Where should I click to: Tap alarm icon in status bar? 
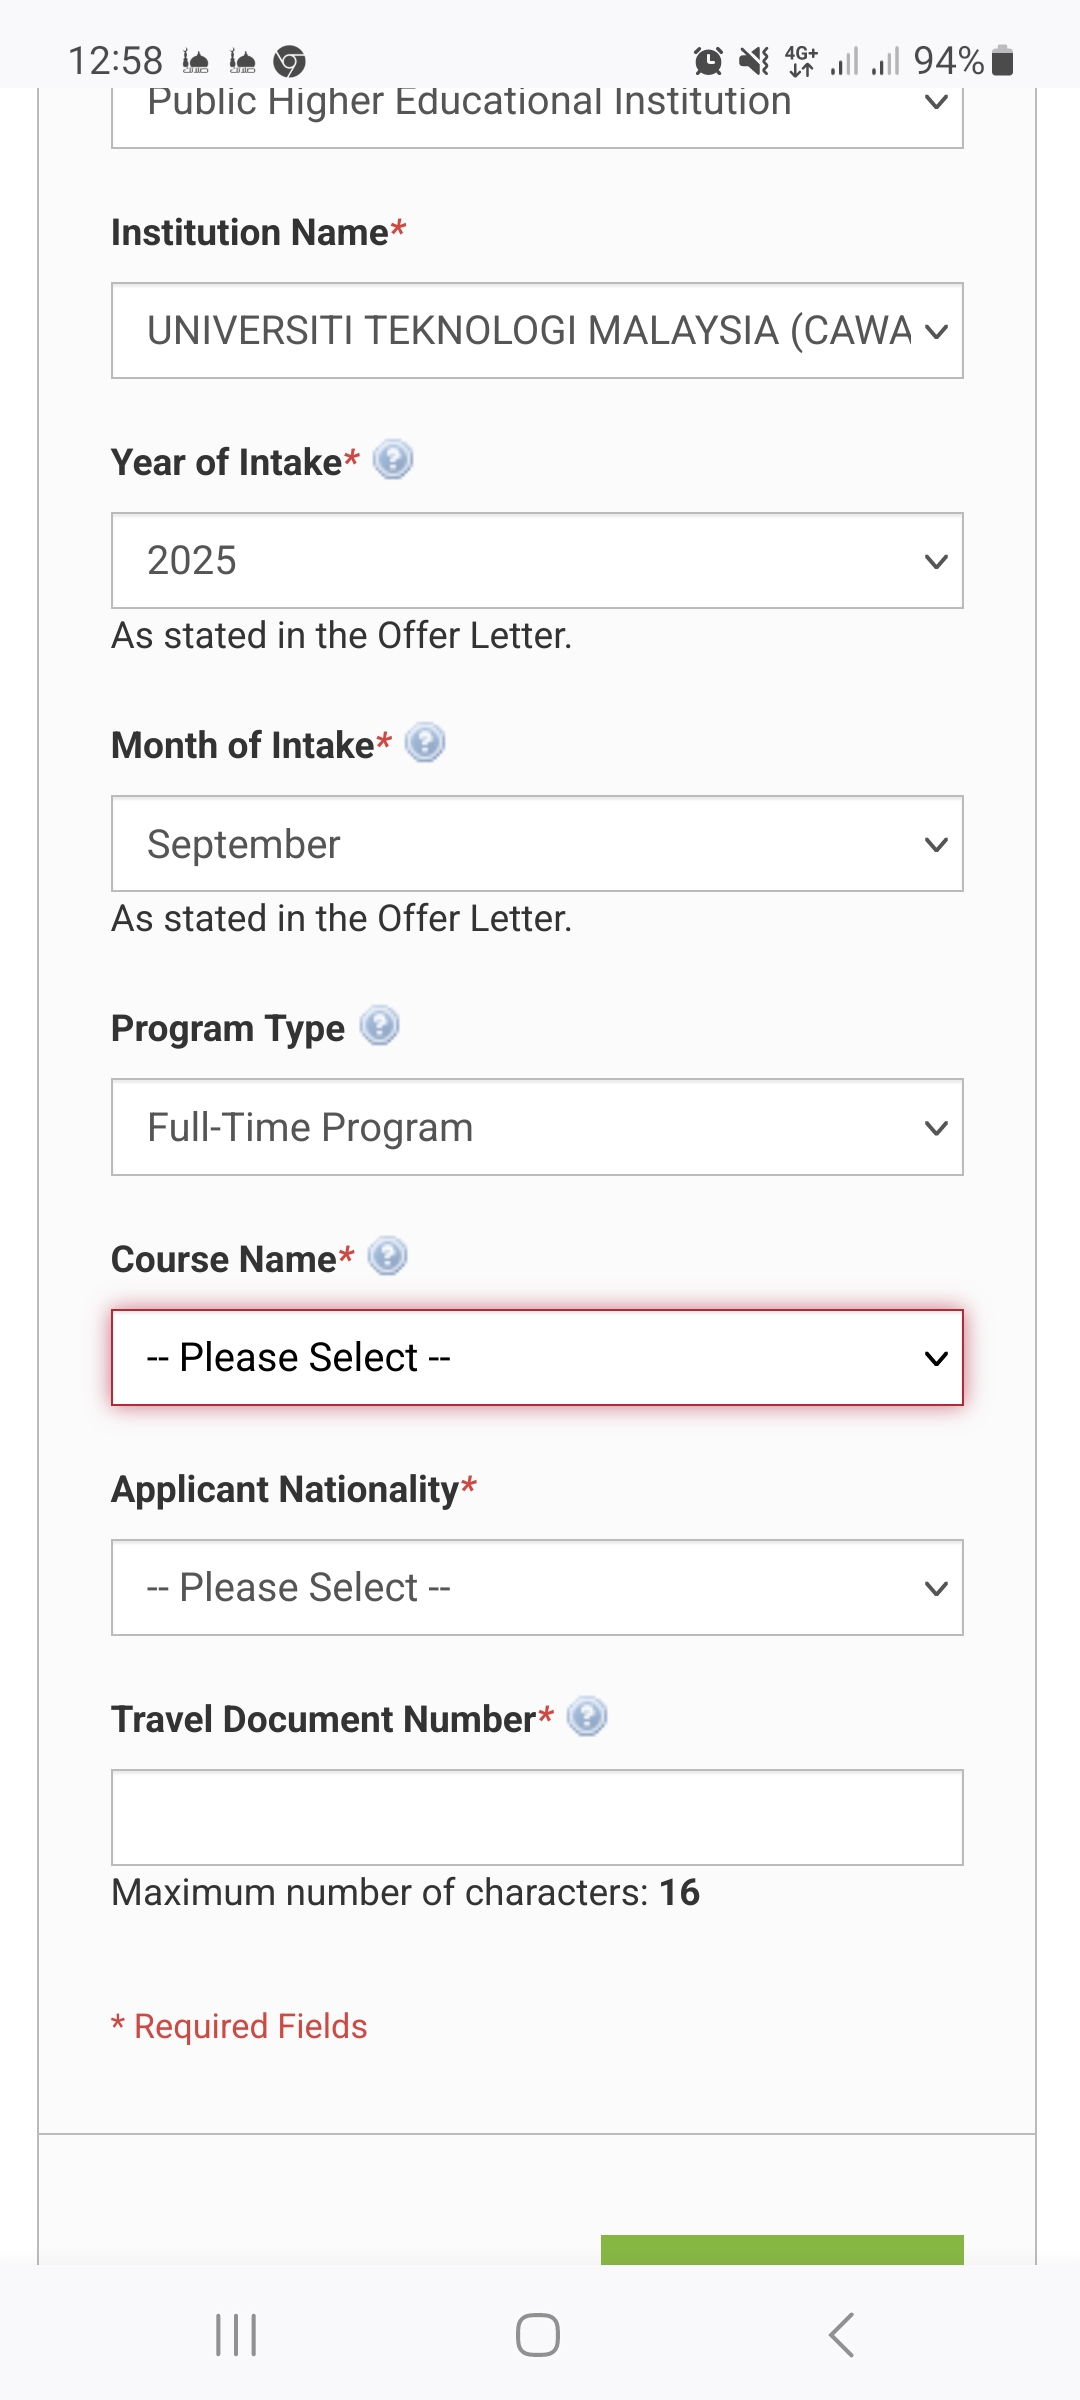(x=708, y=61)
